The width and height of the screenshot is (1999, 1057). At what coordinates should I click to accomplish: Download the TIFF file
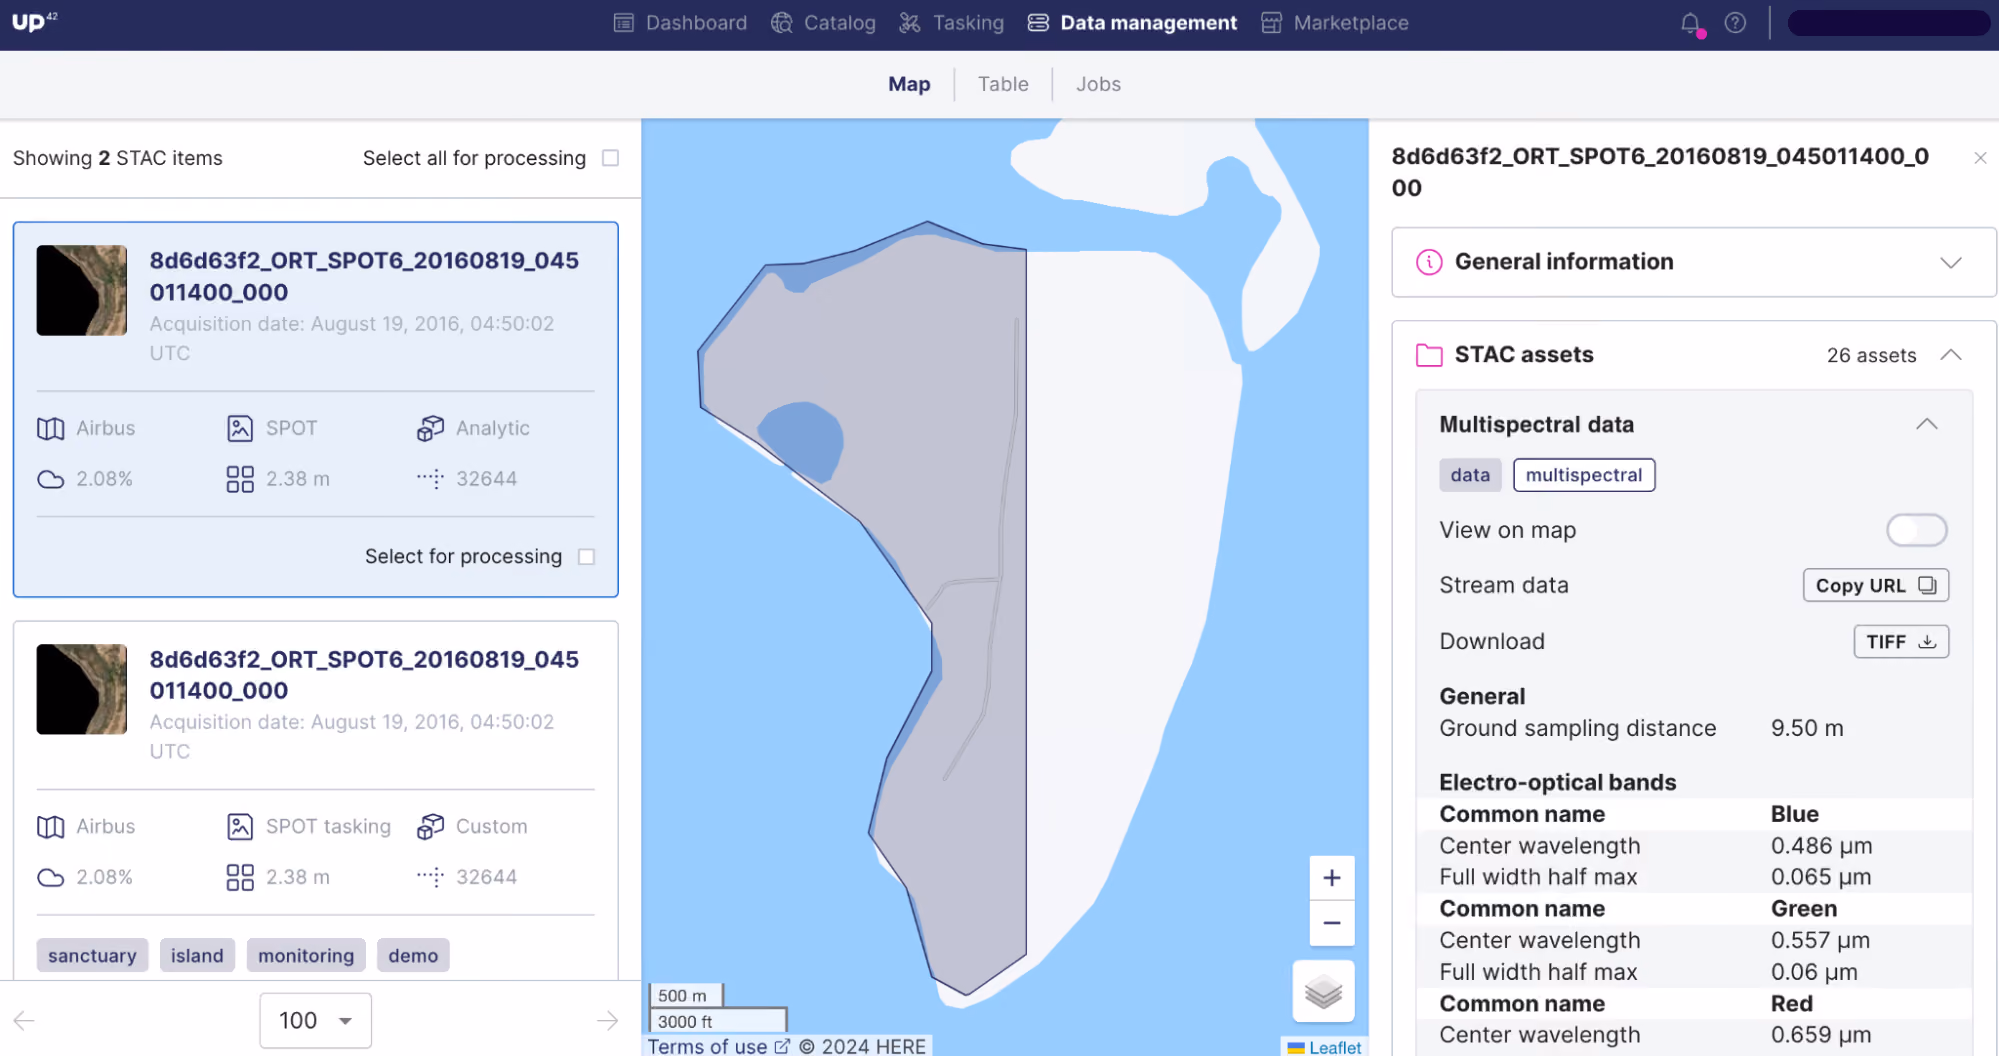tap(1900, 642)
